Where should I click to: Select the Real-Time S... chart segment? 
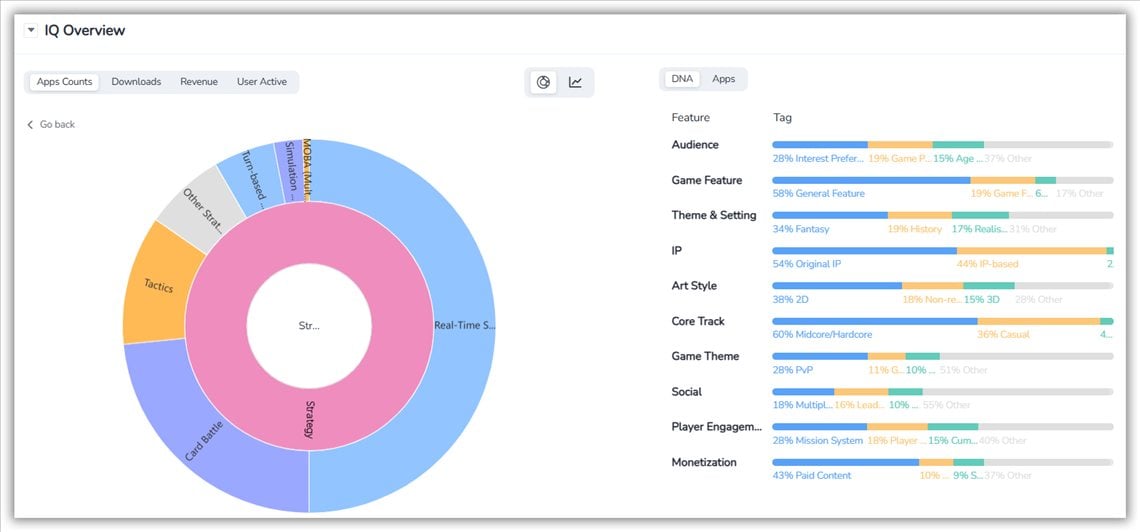(465, 325)
